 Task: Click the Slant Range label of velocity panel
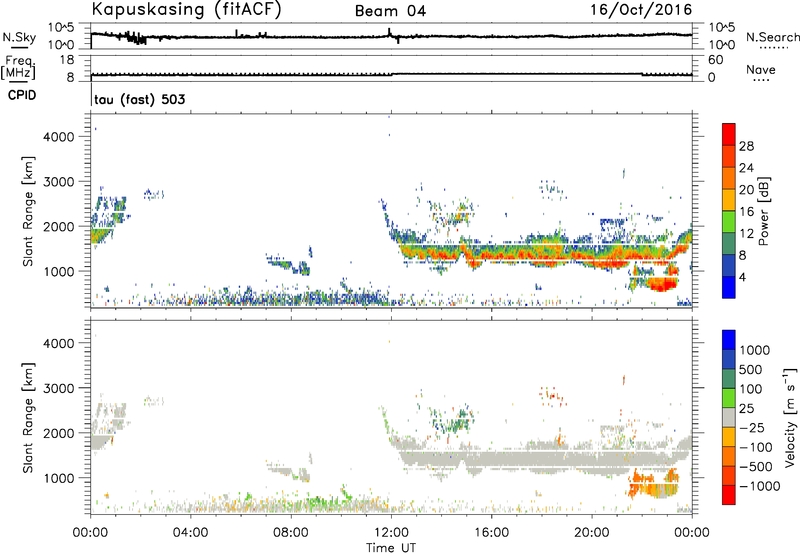[28, 418]
